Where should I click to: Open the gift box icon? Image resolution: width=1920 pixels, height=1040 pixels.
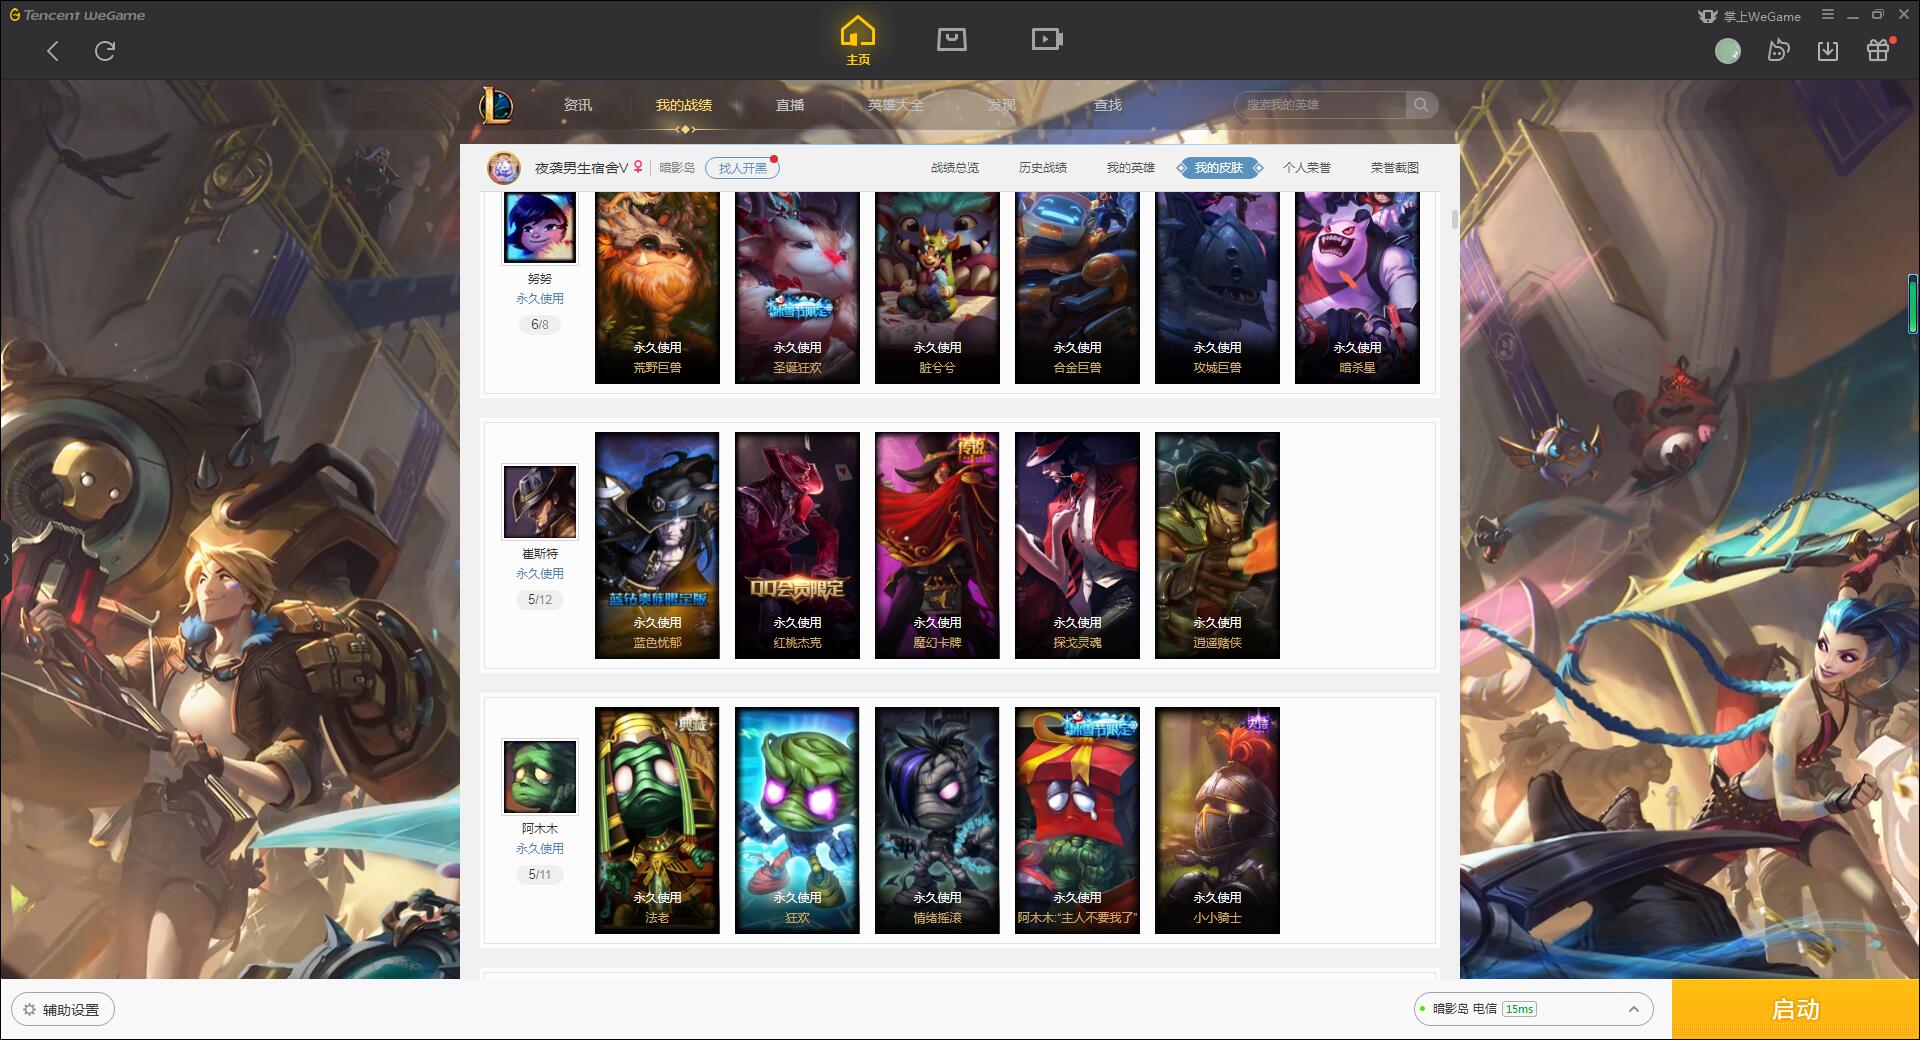1878,50
